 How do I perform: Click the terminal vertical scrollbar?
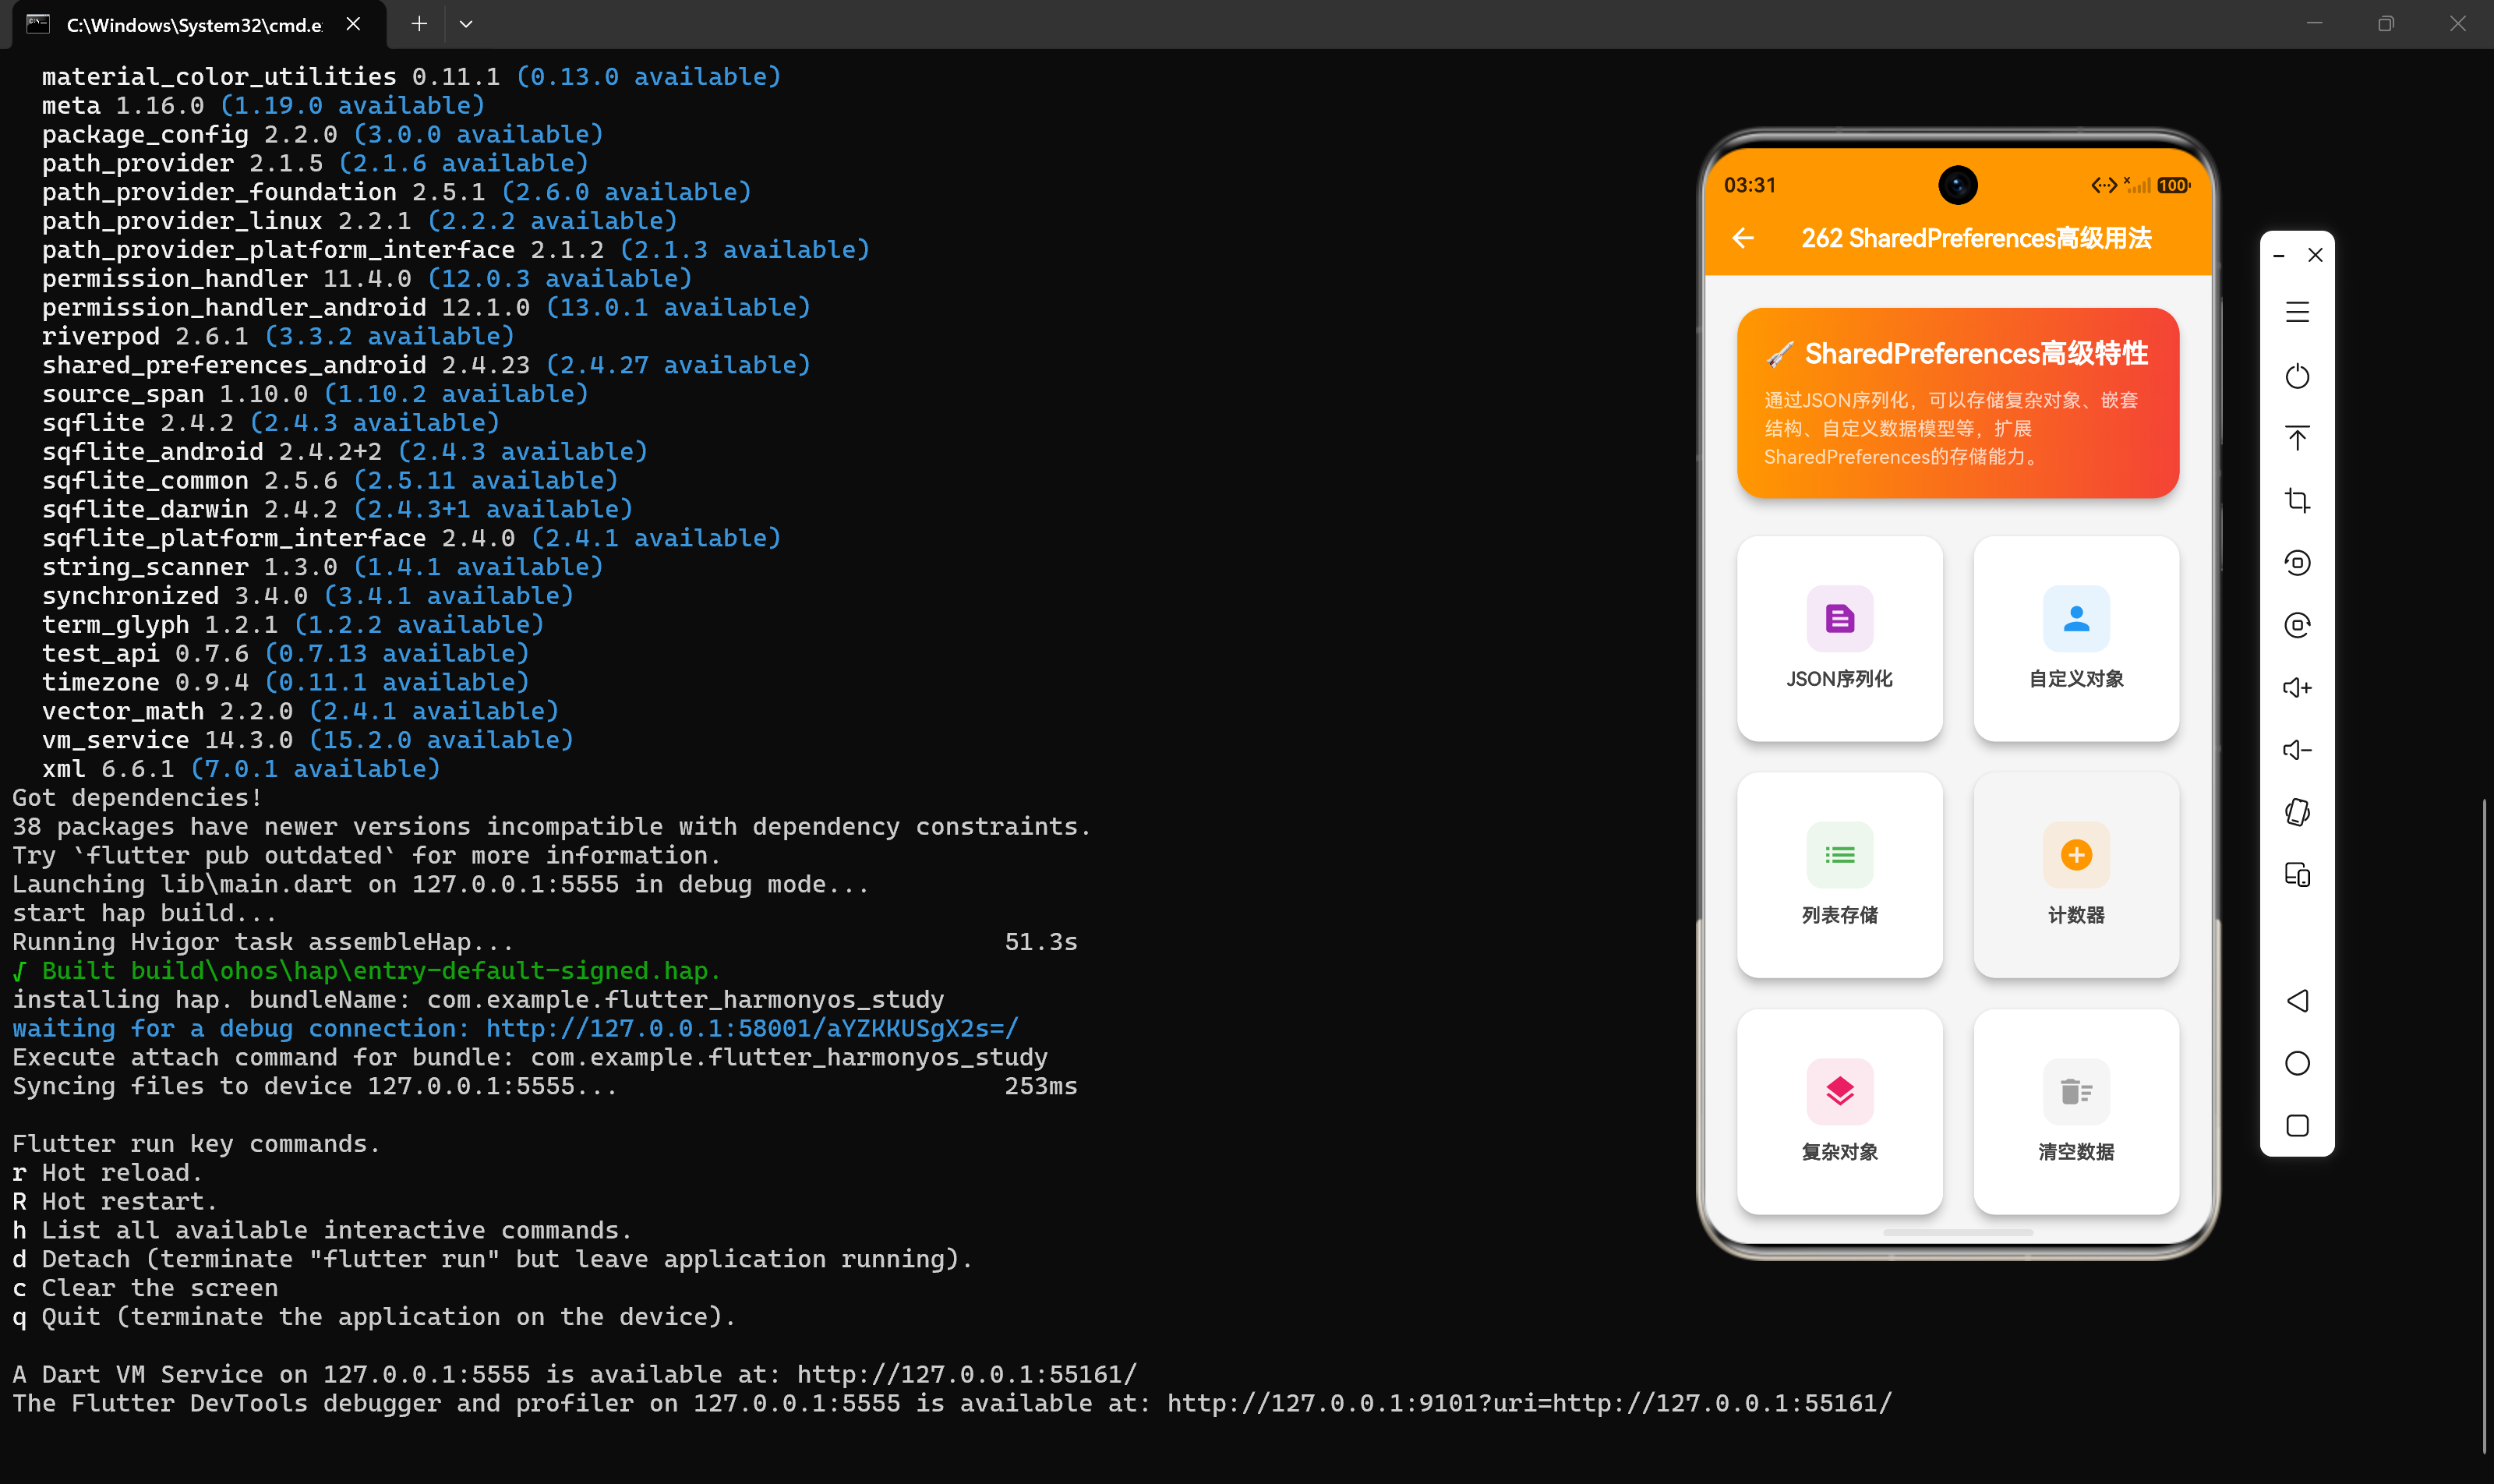2485,1125
